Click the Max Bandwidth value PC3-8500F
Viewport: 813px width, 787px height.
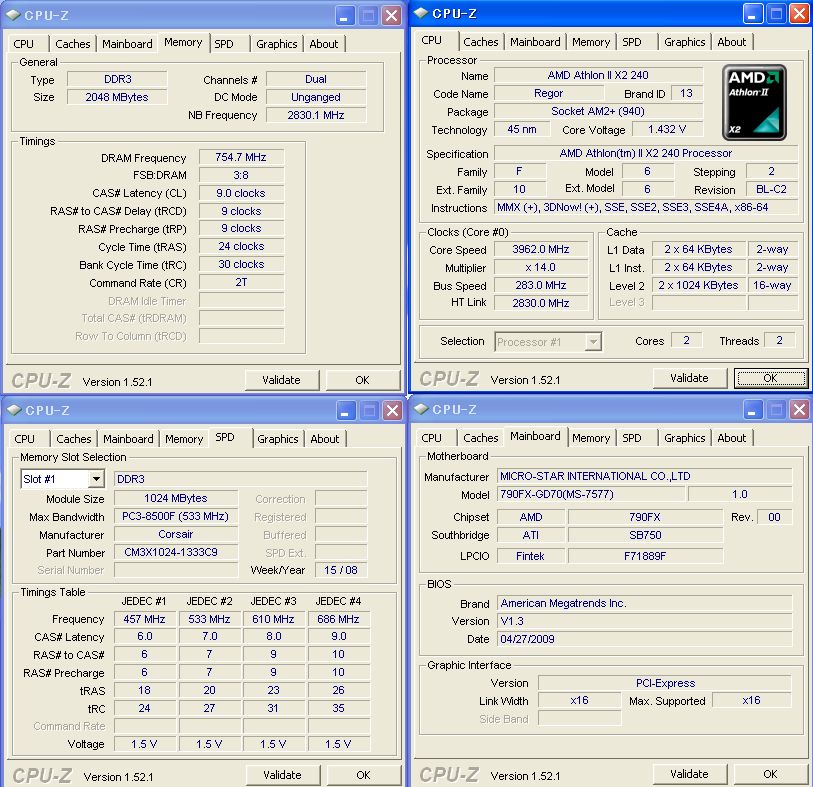click(x=176, y=516)
